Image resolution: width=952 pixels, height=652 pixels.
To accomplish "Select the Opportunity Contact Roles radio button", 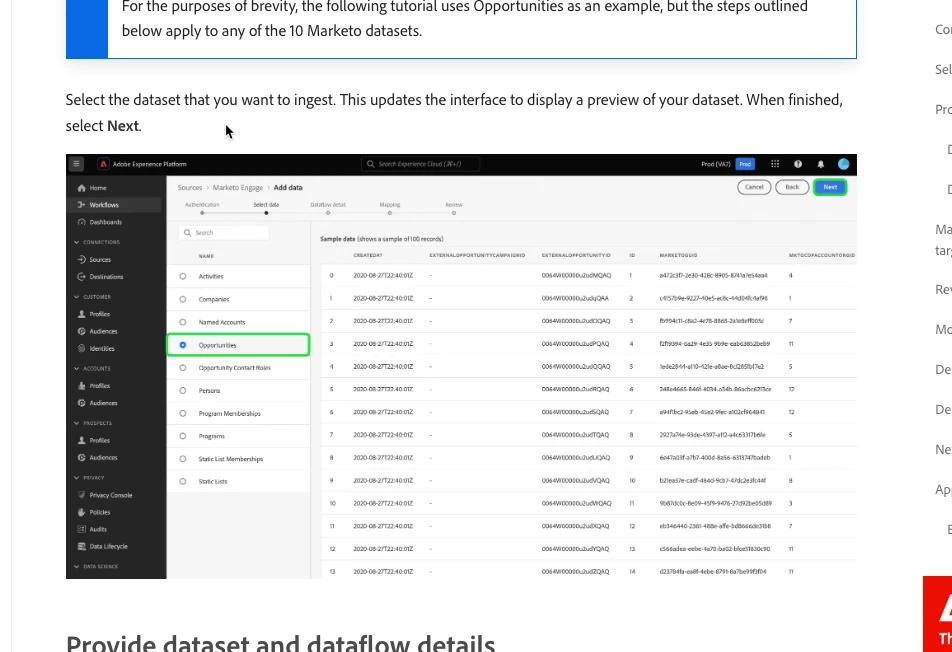I will (183, 368).
